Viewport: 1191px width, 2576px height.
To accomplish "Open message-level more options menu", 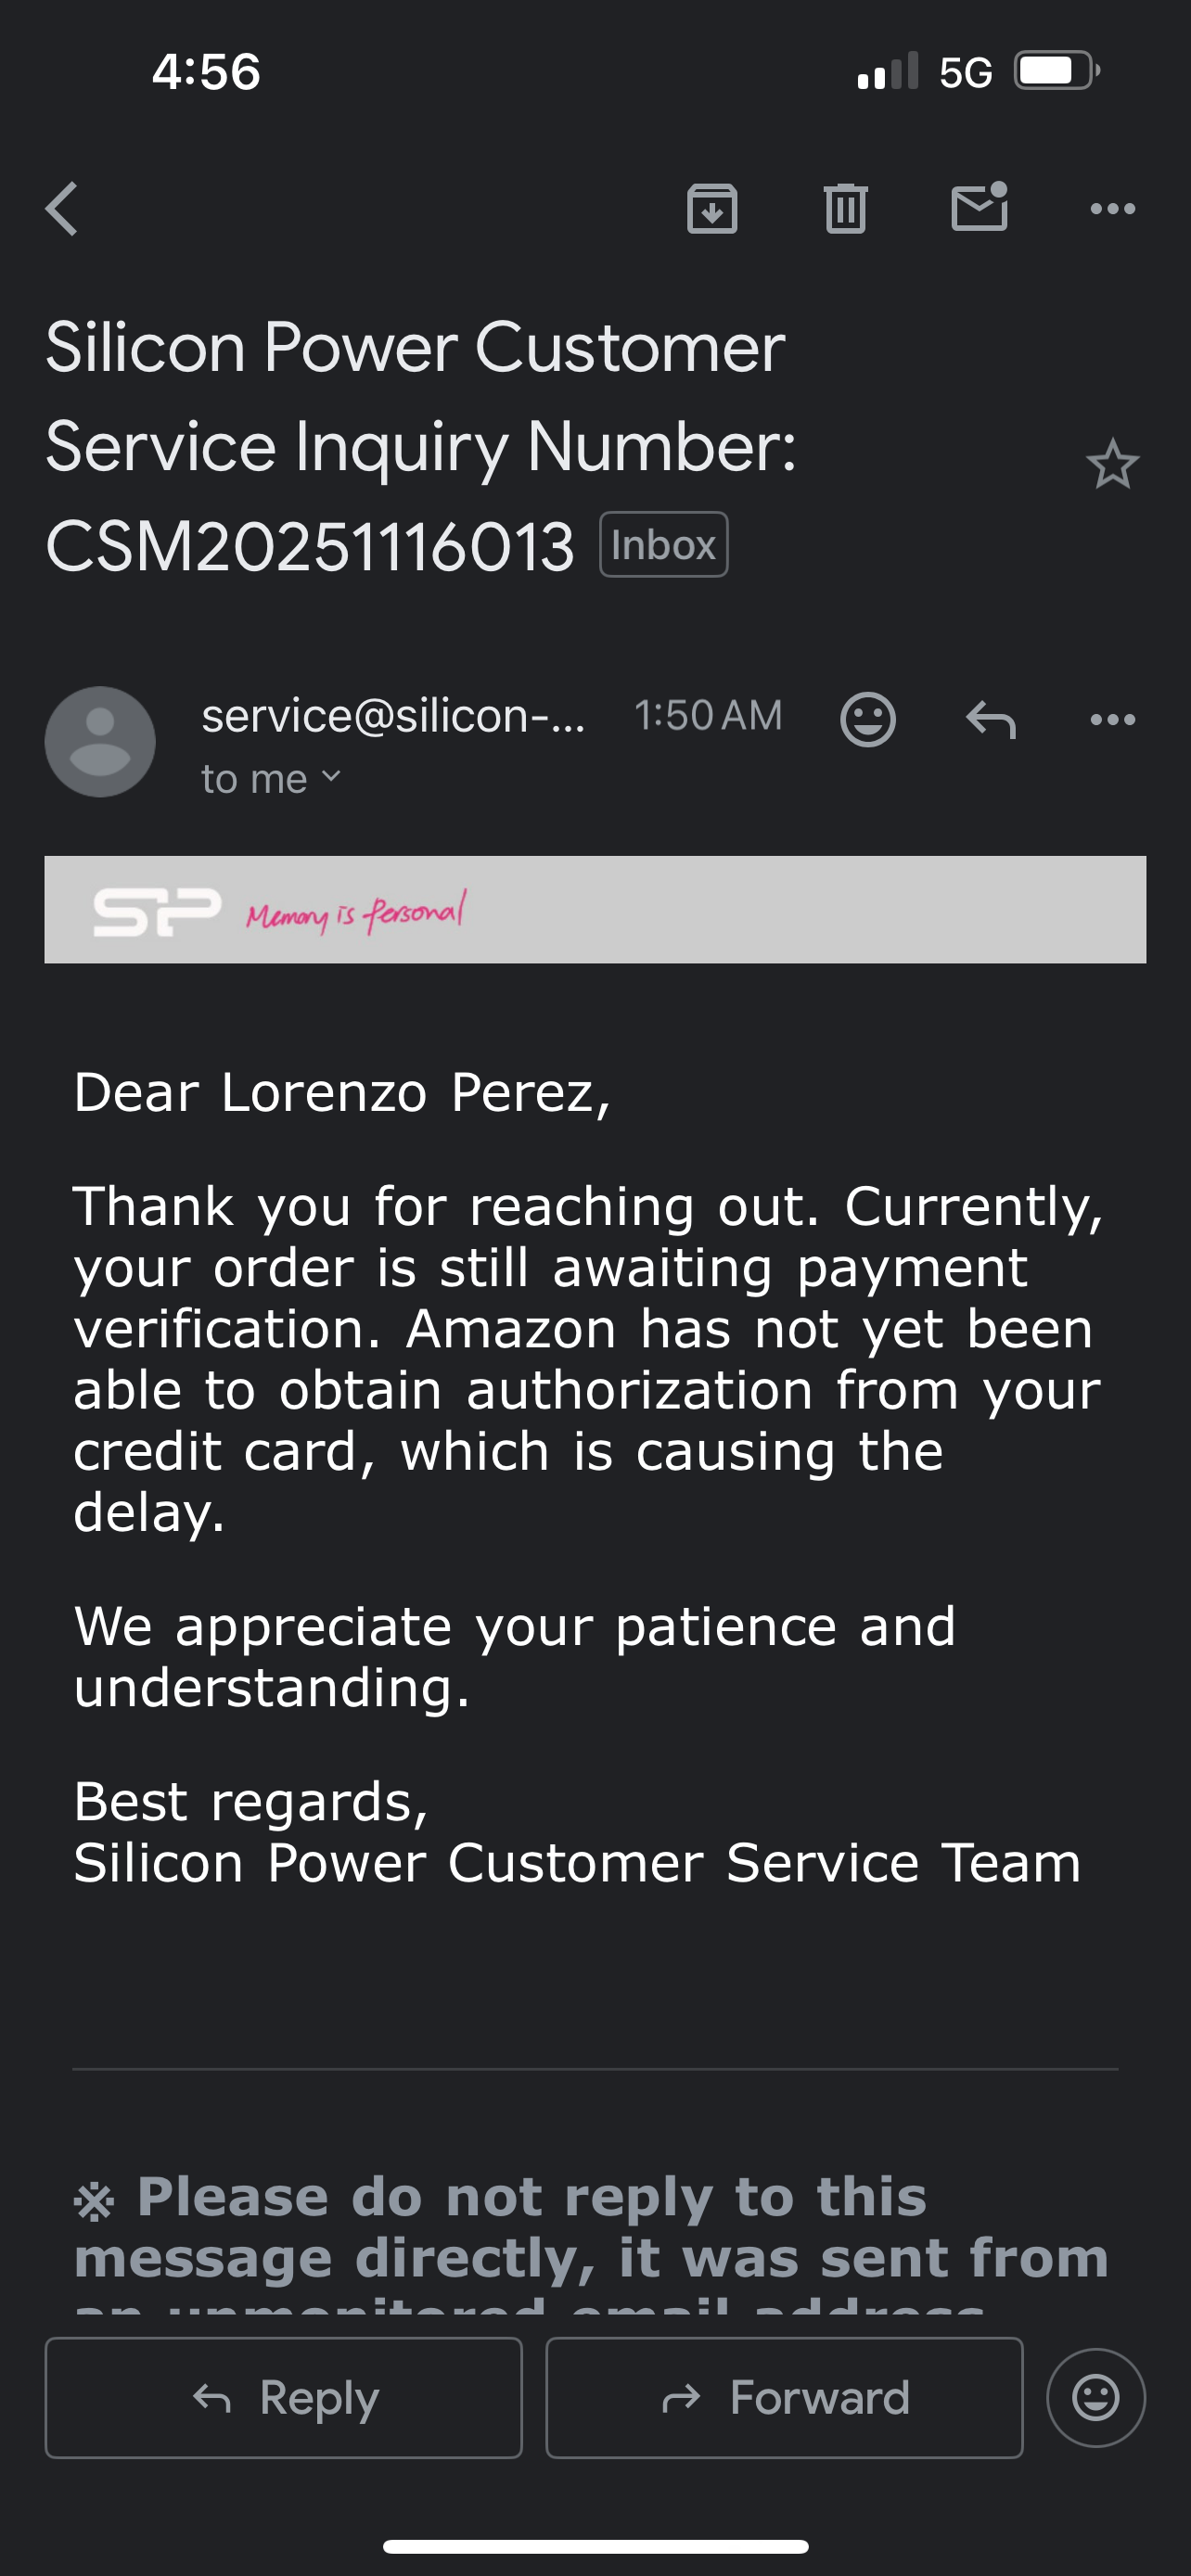I will (x=1112, y=719).
